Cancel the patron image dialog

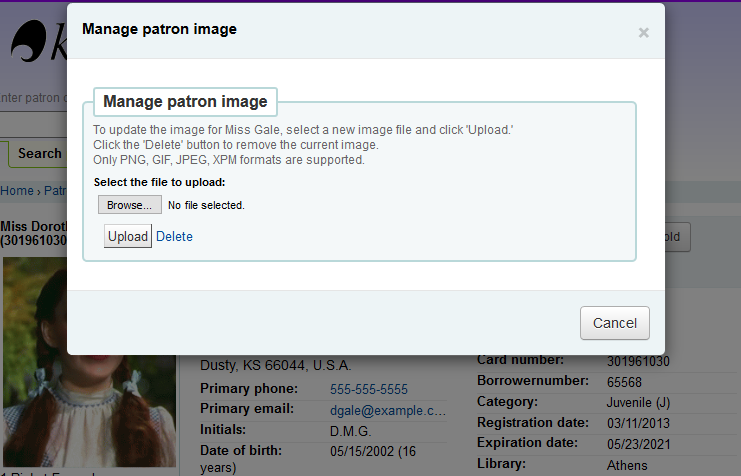click(615, 323)
